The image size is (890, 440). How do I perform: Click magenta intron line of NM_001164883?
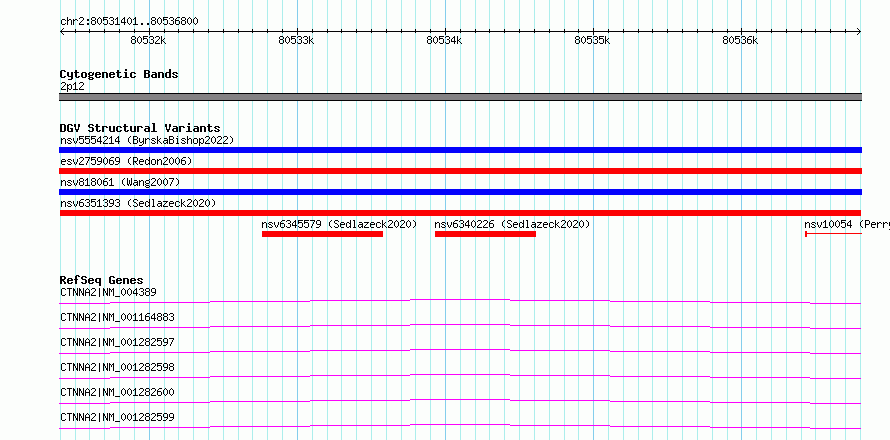(x=460, y=324)
